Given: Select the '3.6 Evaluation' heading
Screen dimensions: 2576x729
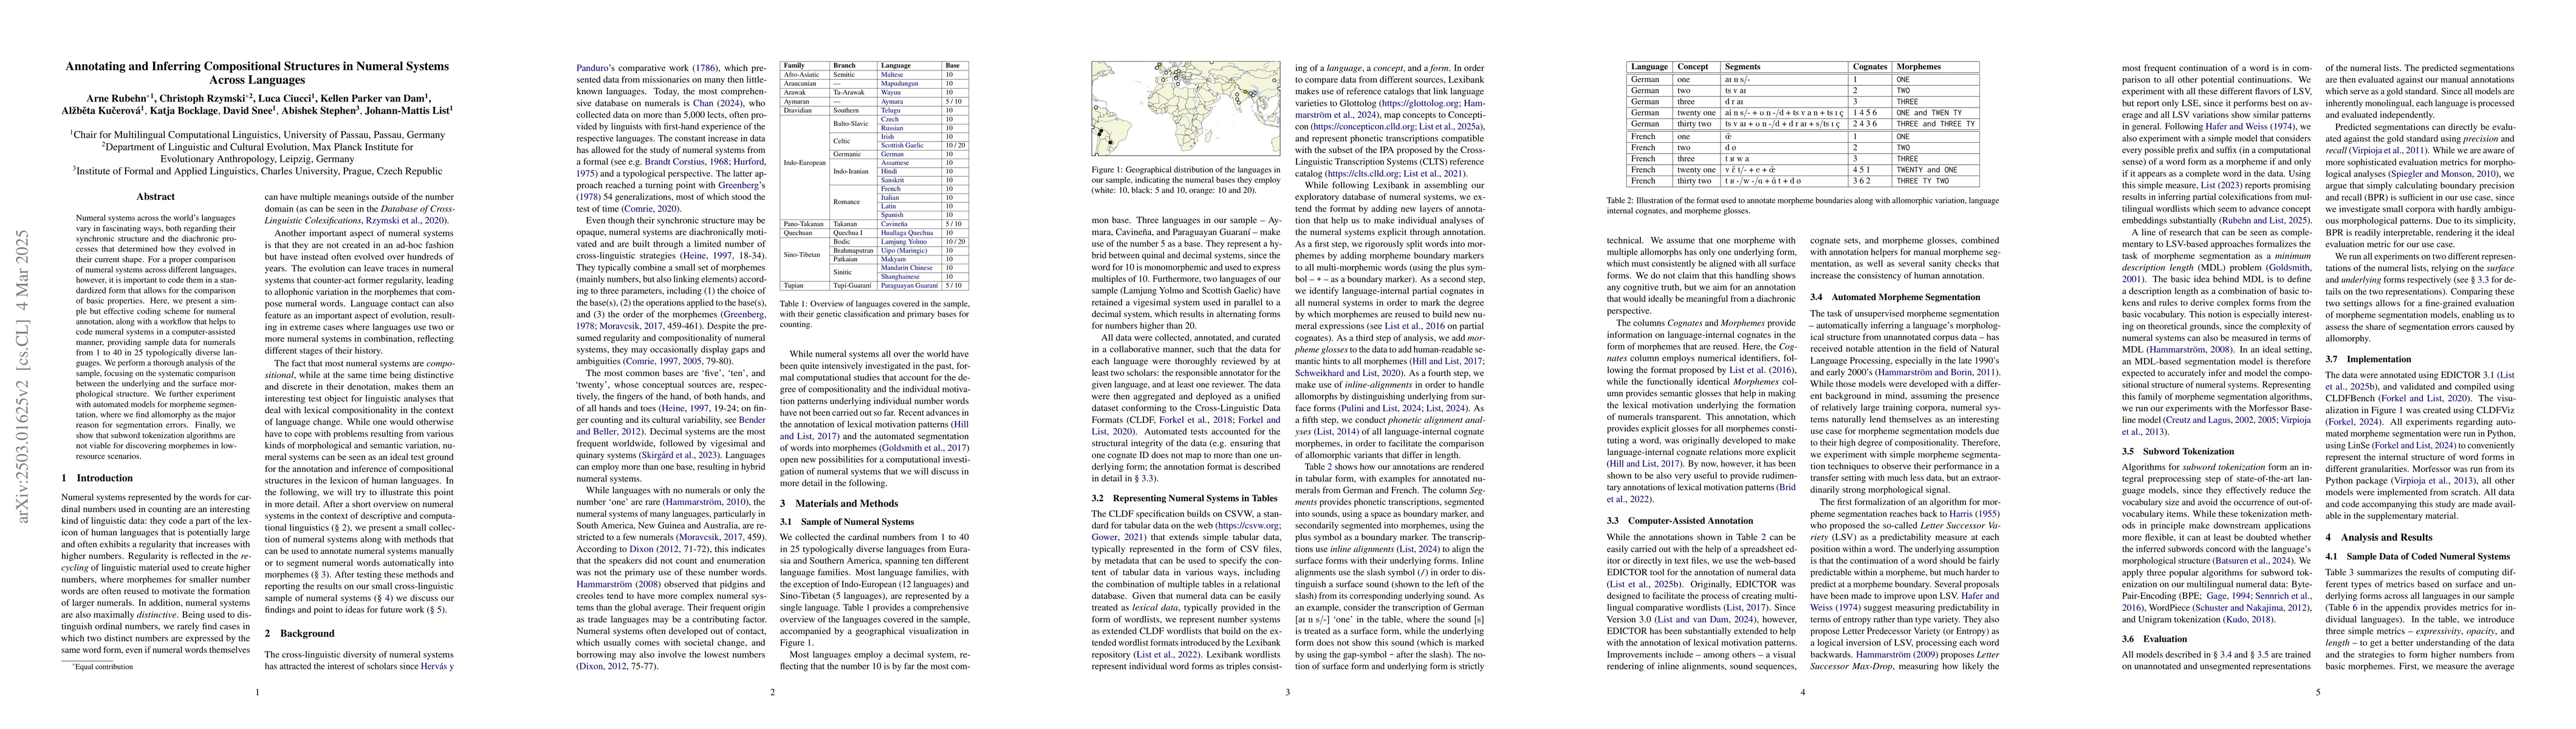Looking at the screenshot, I should coord(2155,640).
